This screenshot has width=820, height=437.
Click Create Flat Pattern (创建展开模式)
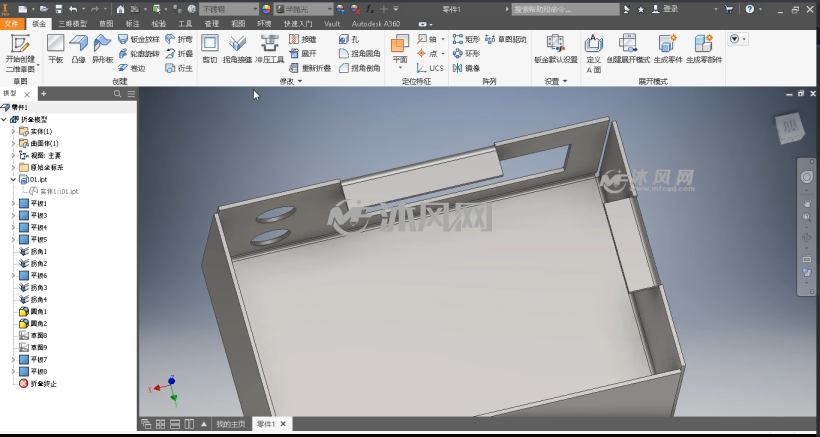tap(628, 49)
